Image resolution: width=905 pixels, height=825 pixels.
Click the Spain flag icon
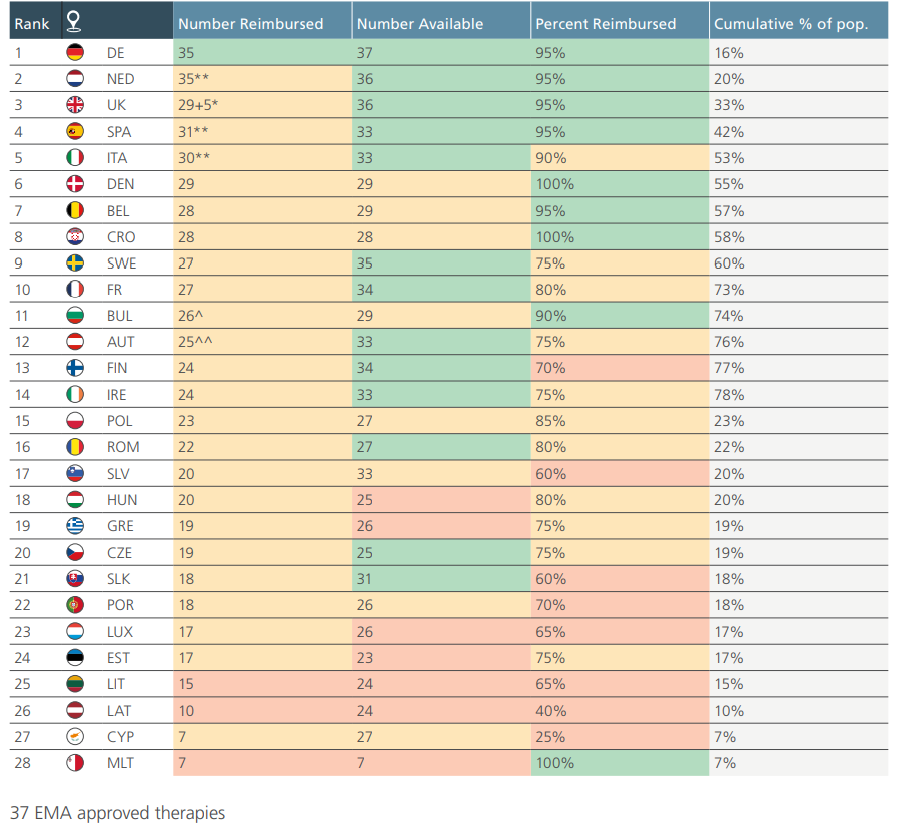tap(75, 132)
